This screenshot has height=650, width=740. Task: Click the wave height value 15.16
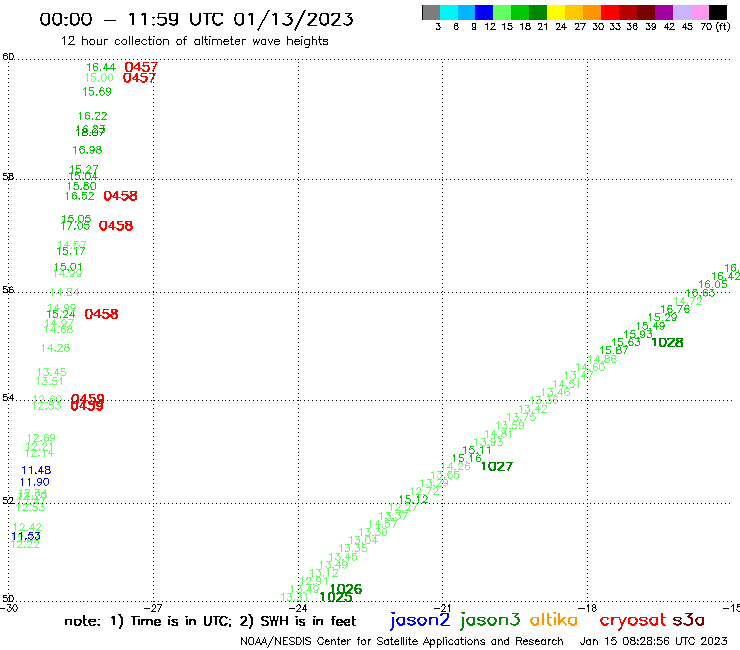tap(466, 458)
